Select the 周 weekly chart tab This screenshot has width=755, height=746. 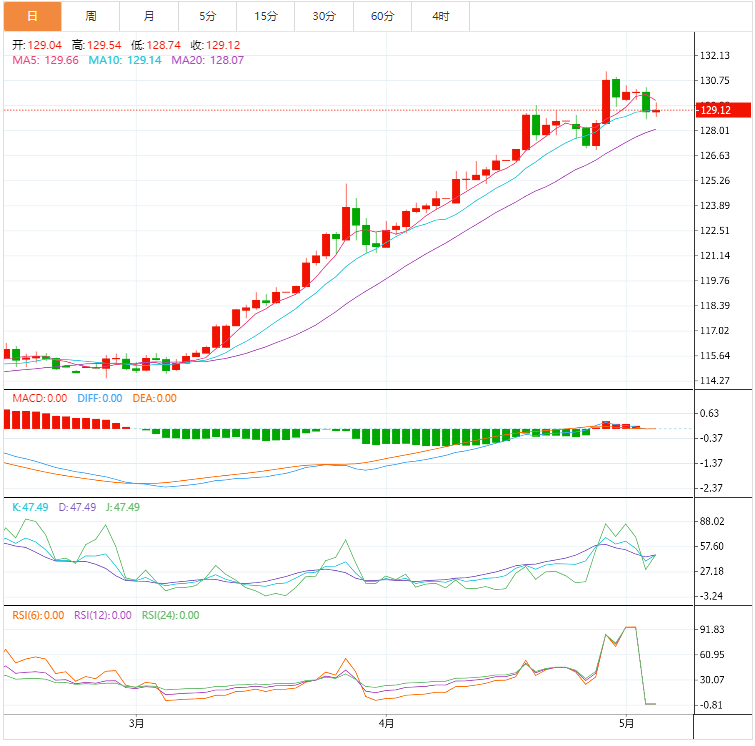91,16
